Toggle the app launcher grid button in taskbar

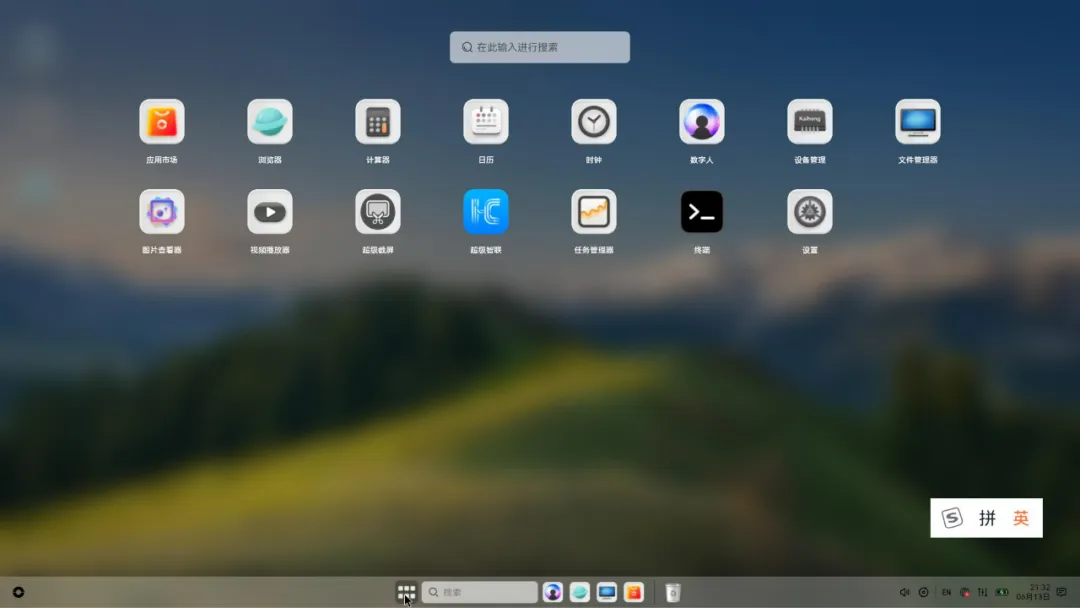tap(406, 592)
